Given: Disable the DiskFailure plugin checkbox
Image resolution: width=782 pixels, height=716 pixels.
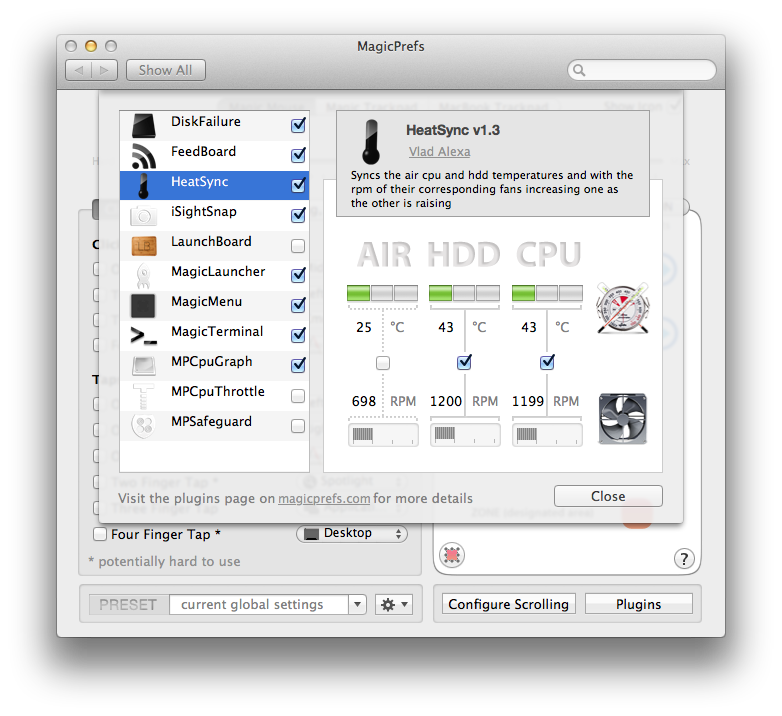Looking at the screenshot, I should [298, 125].
